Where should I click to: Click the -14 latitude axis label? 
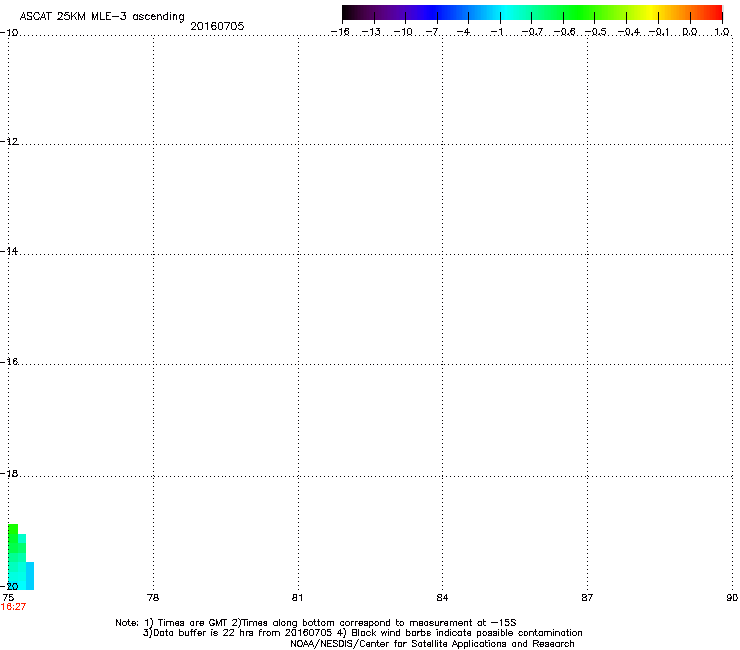click(x=9, y=252)
